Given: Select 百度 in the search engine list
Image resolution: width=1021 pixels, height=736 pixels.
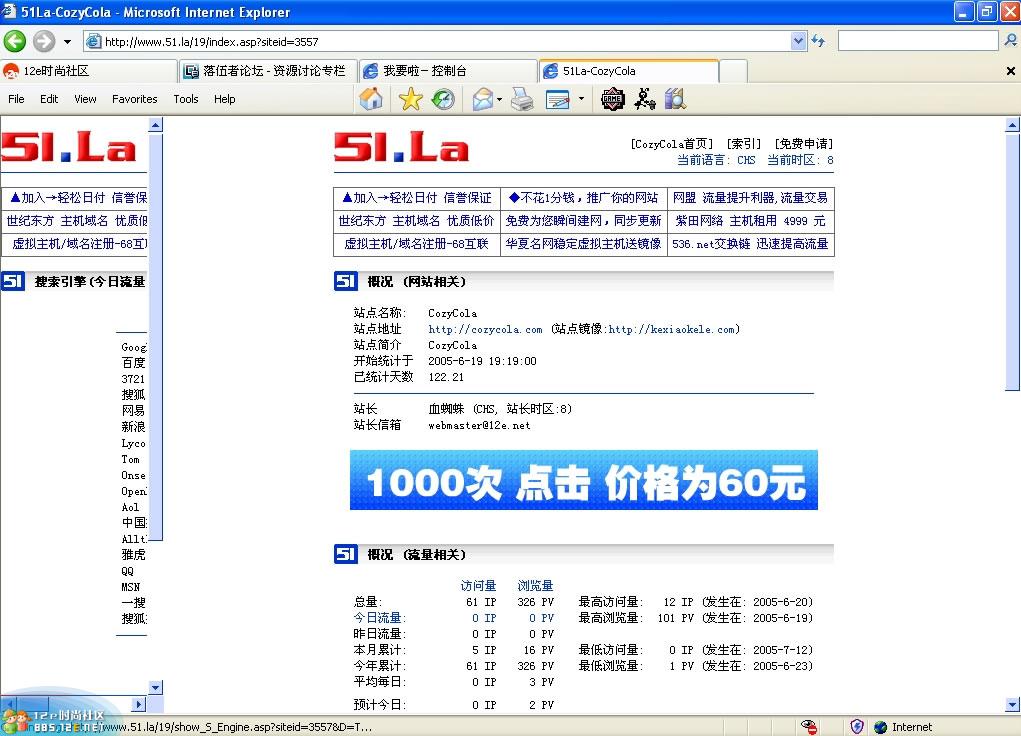Looking at the screenshot, I should [x=132, y=363].
